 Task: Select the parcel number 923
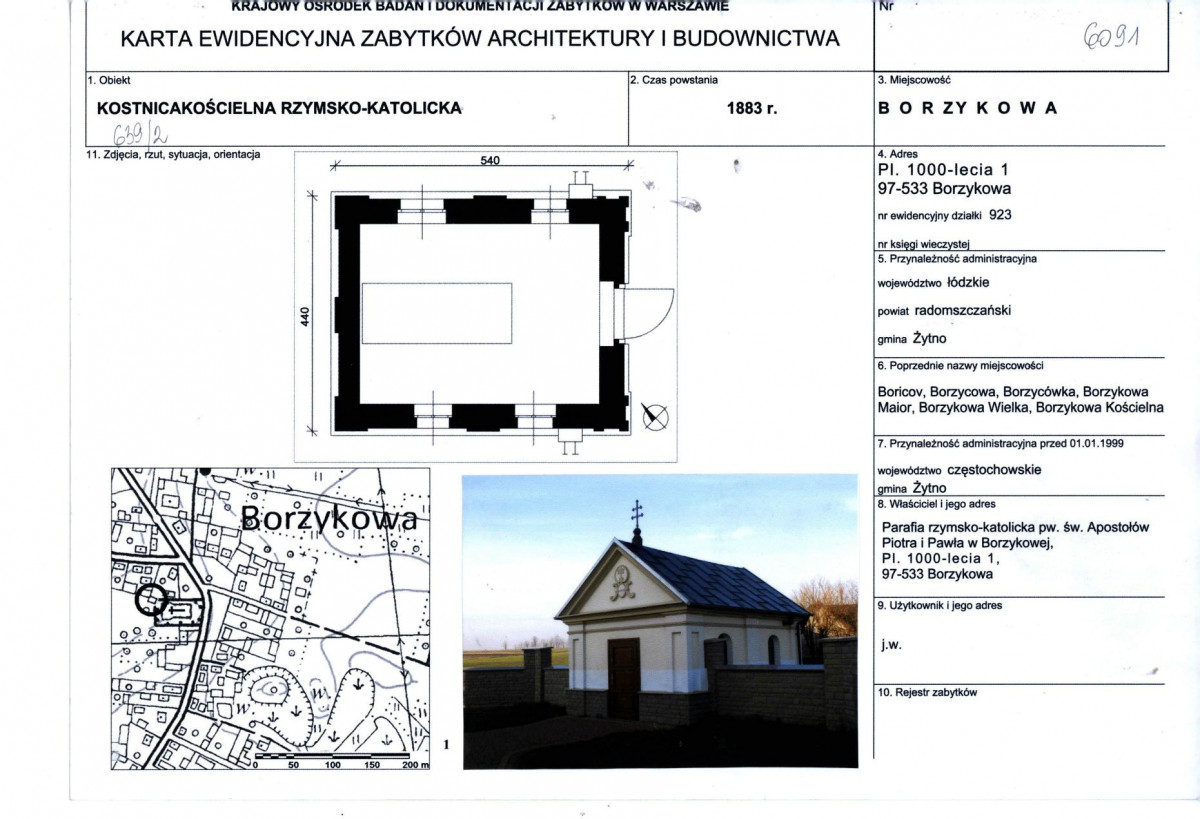click(1001, 213)
